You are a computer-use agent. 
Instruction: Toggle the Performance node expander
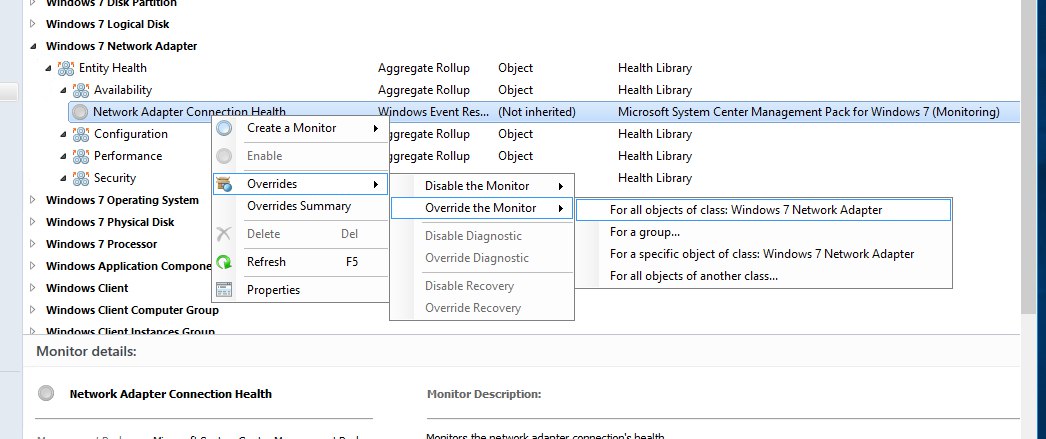pyautogui.click(x=64, y=156)
